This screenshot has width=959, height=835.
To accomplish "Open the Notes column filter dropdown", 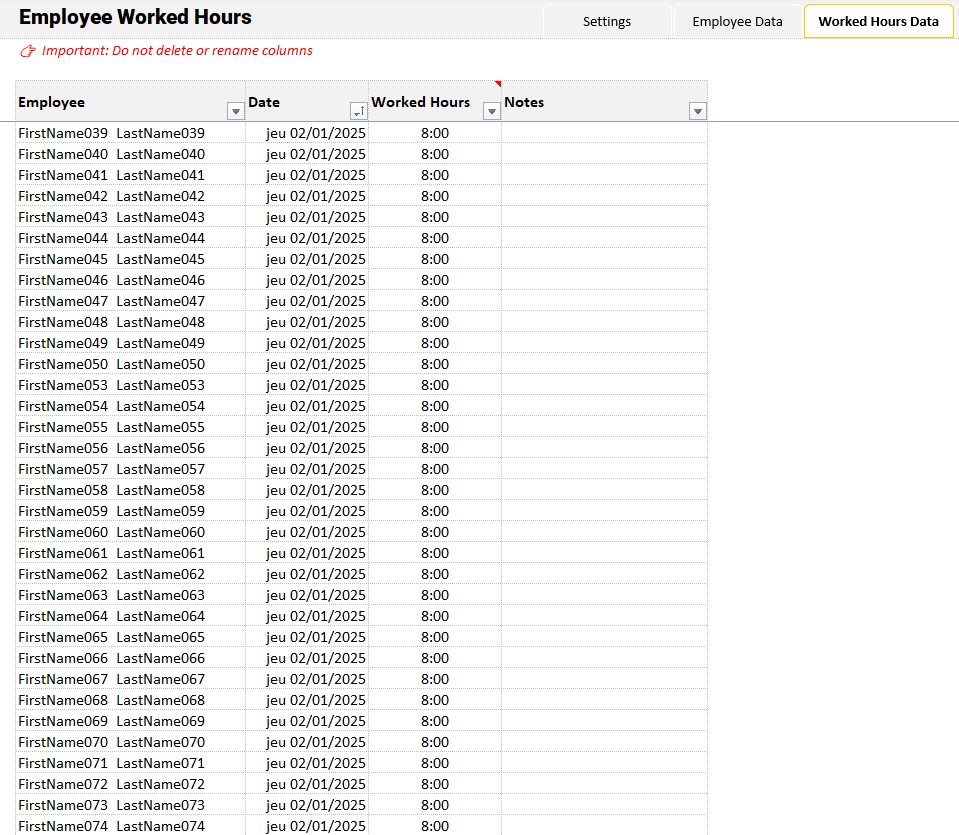I will (698, 111).
